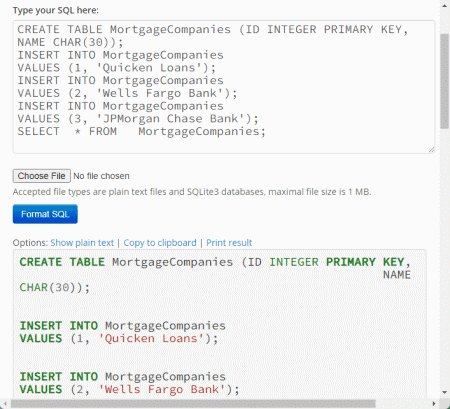Click the vertical scrollbar down arrow
The width and height of the screenshot is (450, 409).
[x=445, y=392]
